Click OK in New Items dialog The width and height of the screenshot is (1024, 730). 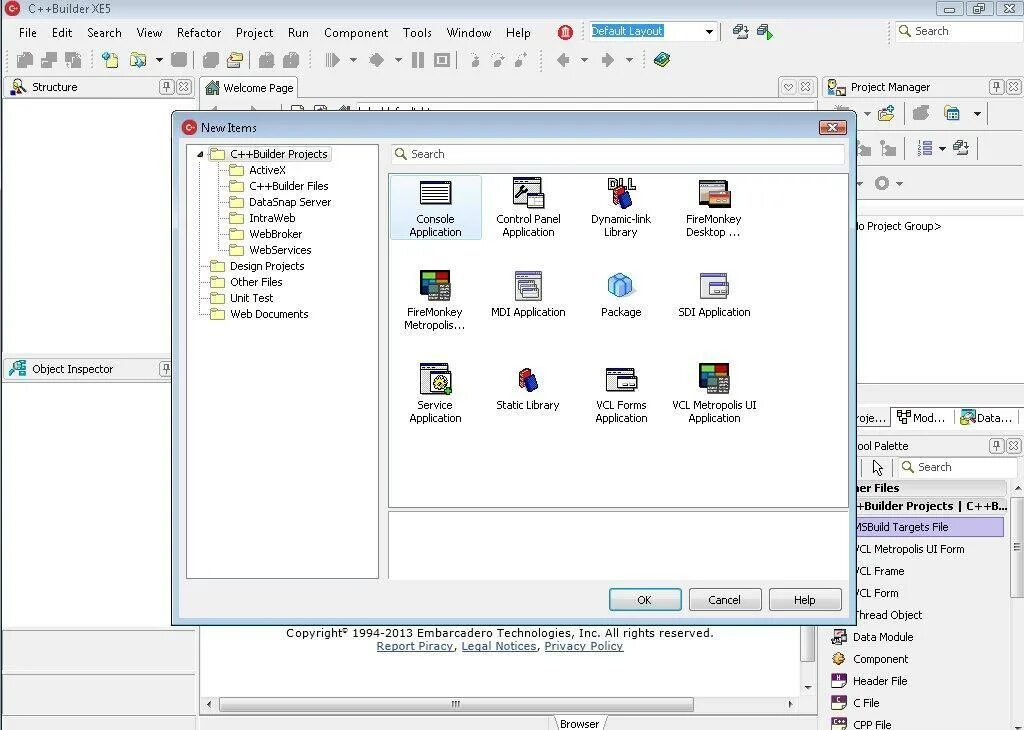645,599
